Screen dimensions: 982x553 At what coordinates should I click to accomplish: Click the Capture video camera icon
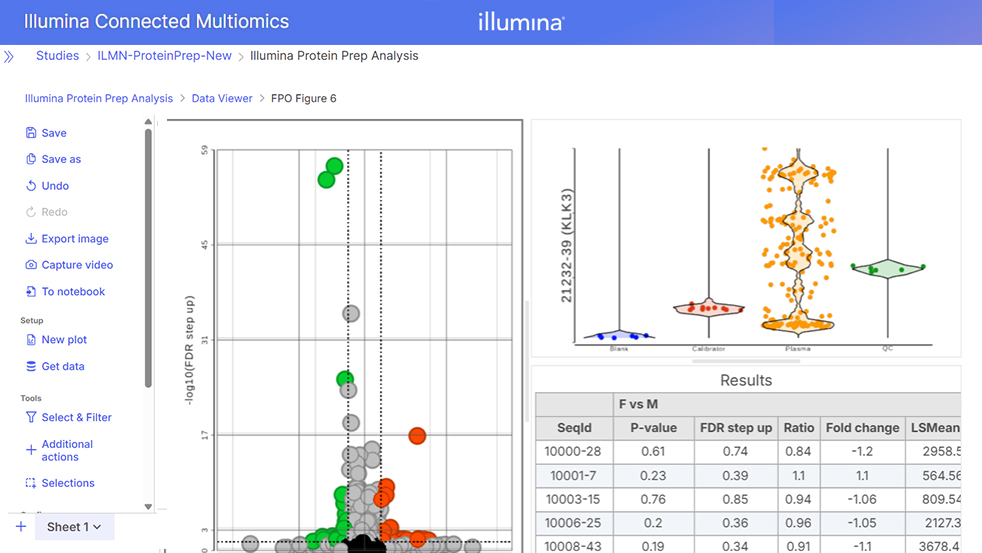click(x=31, y=265)
